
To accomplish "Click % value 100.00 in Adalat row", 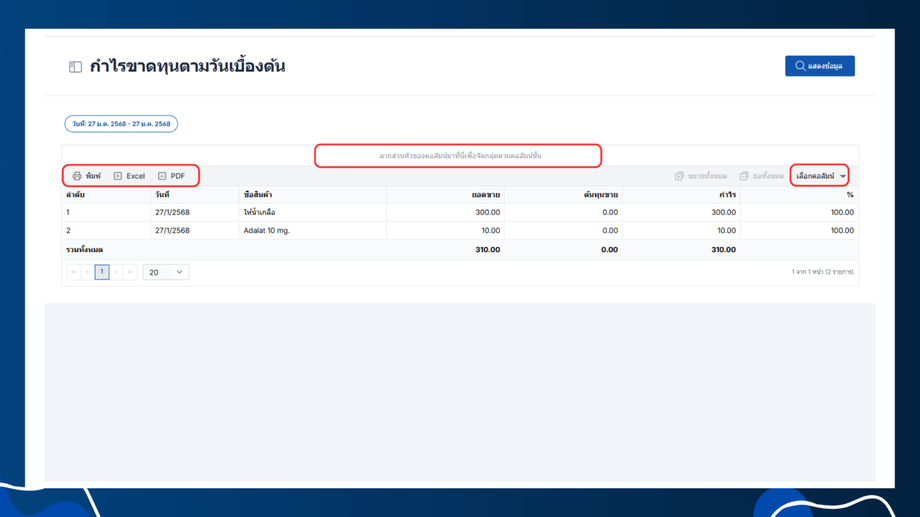I will click(x=799, y=231).
